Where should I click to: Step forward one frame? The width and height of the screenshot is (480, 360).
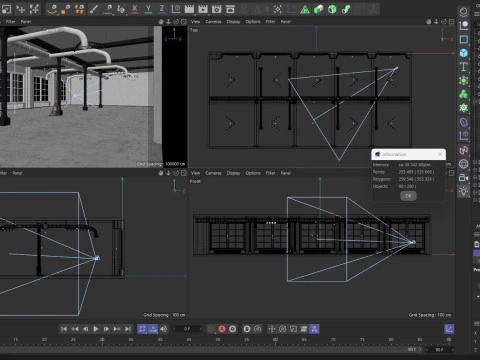106,329
